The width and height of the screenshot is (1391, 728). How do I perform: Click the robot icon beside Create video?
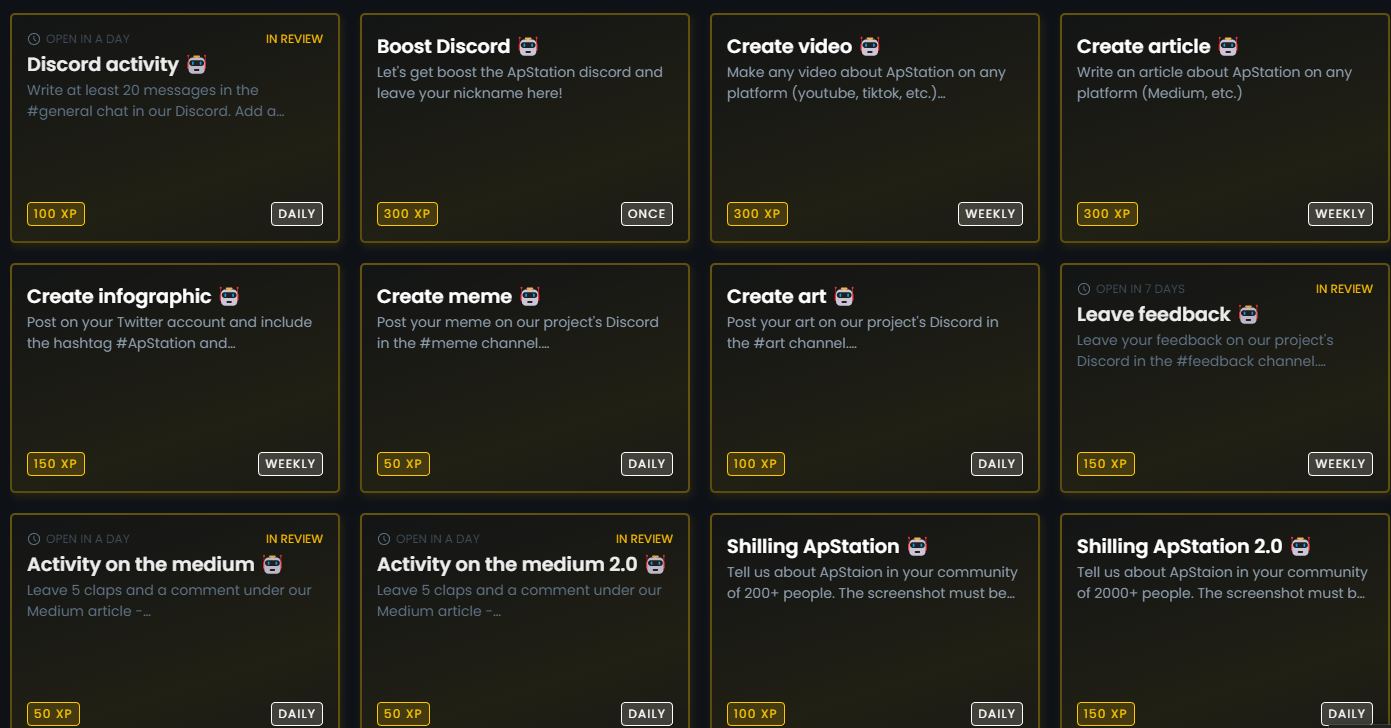(870, 46)
